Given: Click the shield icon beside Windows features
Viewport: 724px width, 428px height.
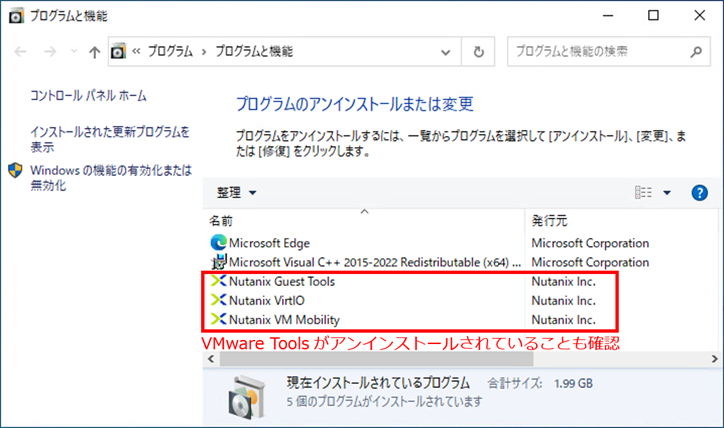Looking at the screenshot, I should tap(15, 170).
